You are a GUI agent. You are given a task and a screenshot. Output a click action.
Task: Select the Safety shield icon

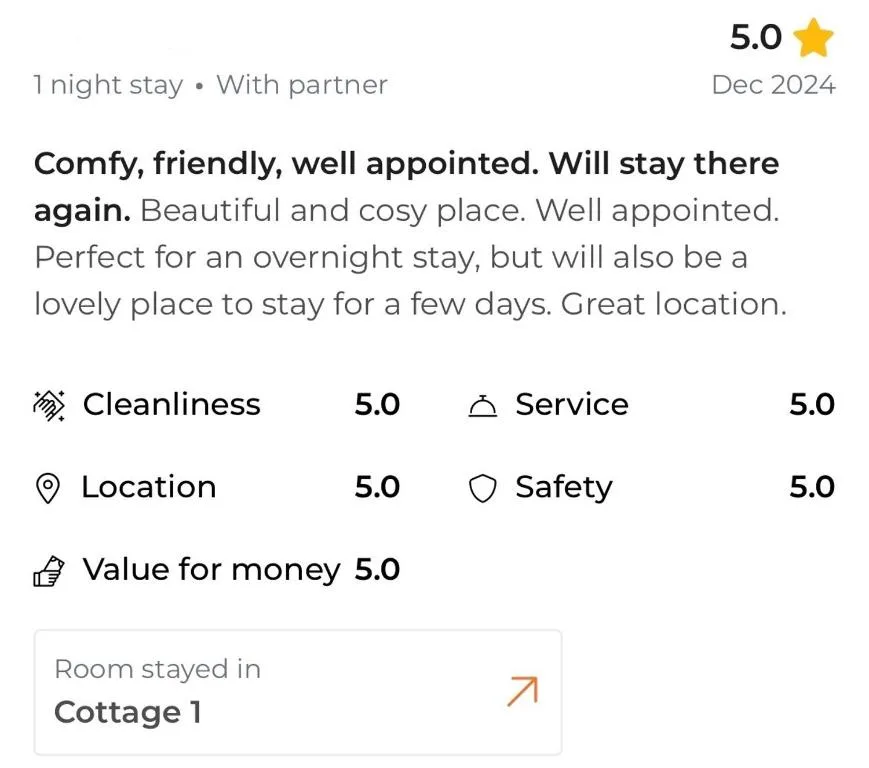pyautogui.click(x=482, y=488)
